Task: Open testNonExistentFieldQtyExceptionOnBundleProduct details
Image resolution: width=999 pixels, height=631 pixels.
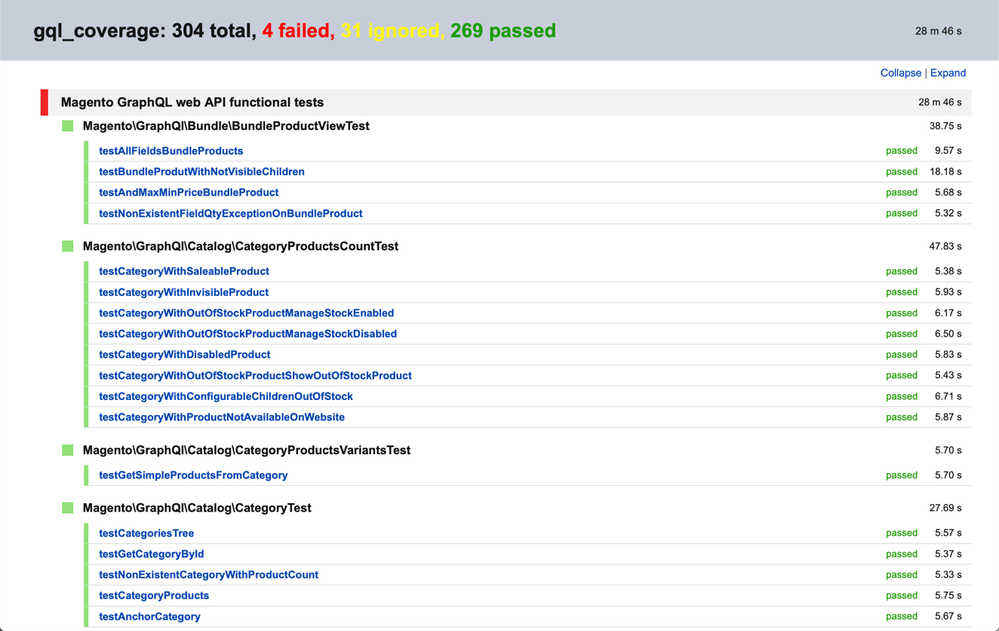Action: pos(230,213)
